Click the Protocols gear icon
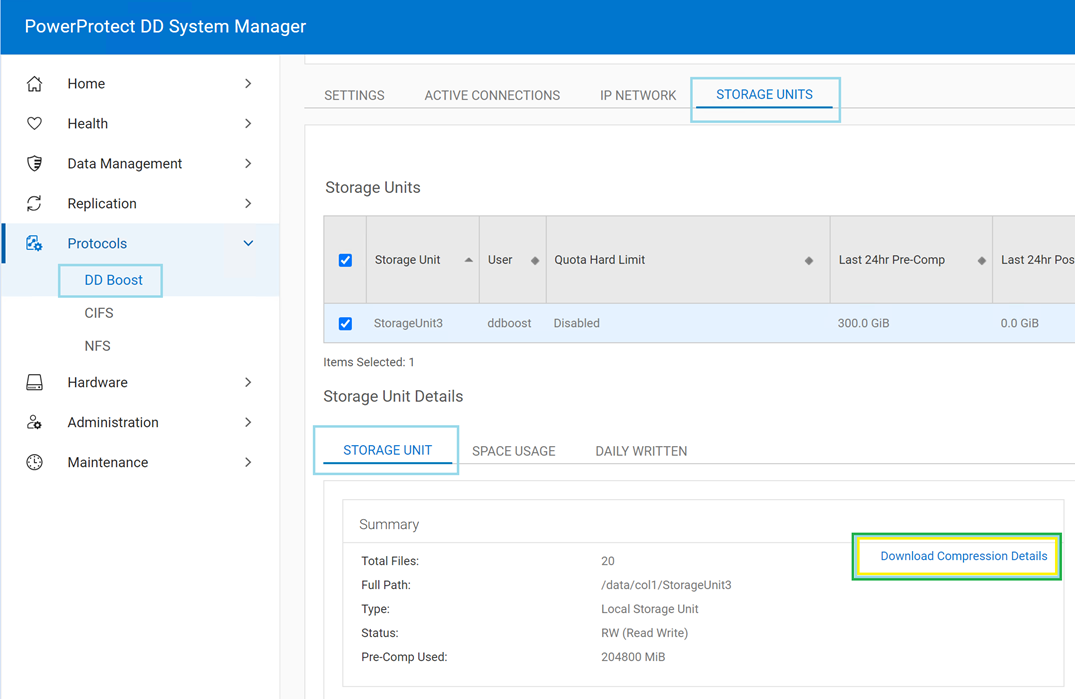Viewport: 1075px width, 699px height. coord(35,242)
